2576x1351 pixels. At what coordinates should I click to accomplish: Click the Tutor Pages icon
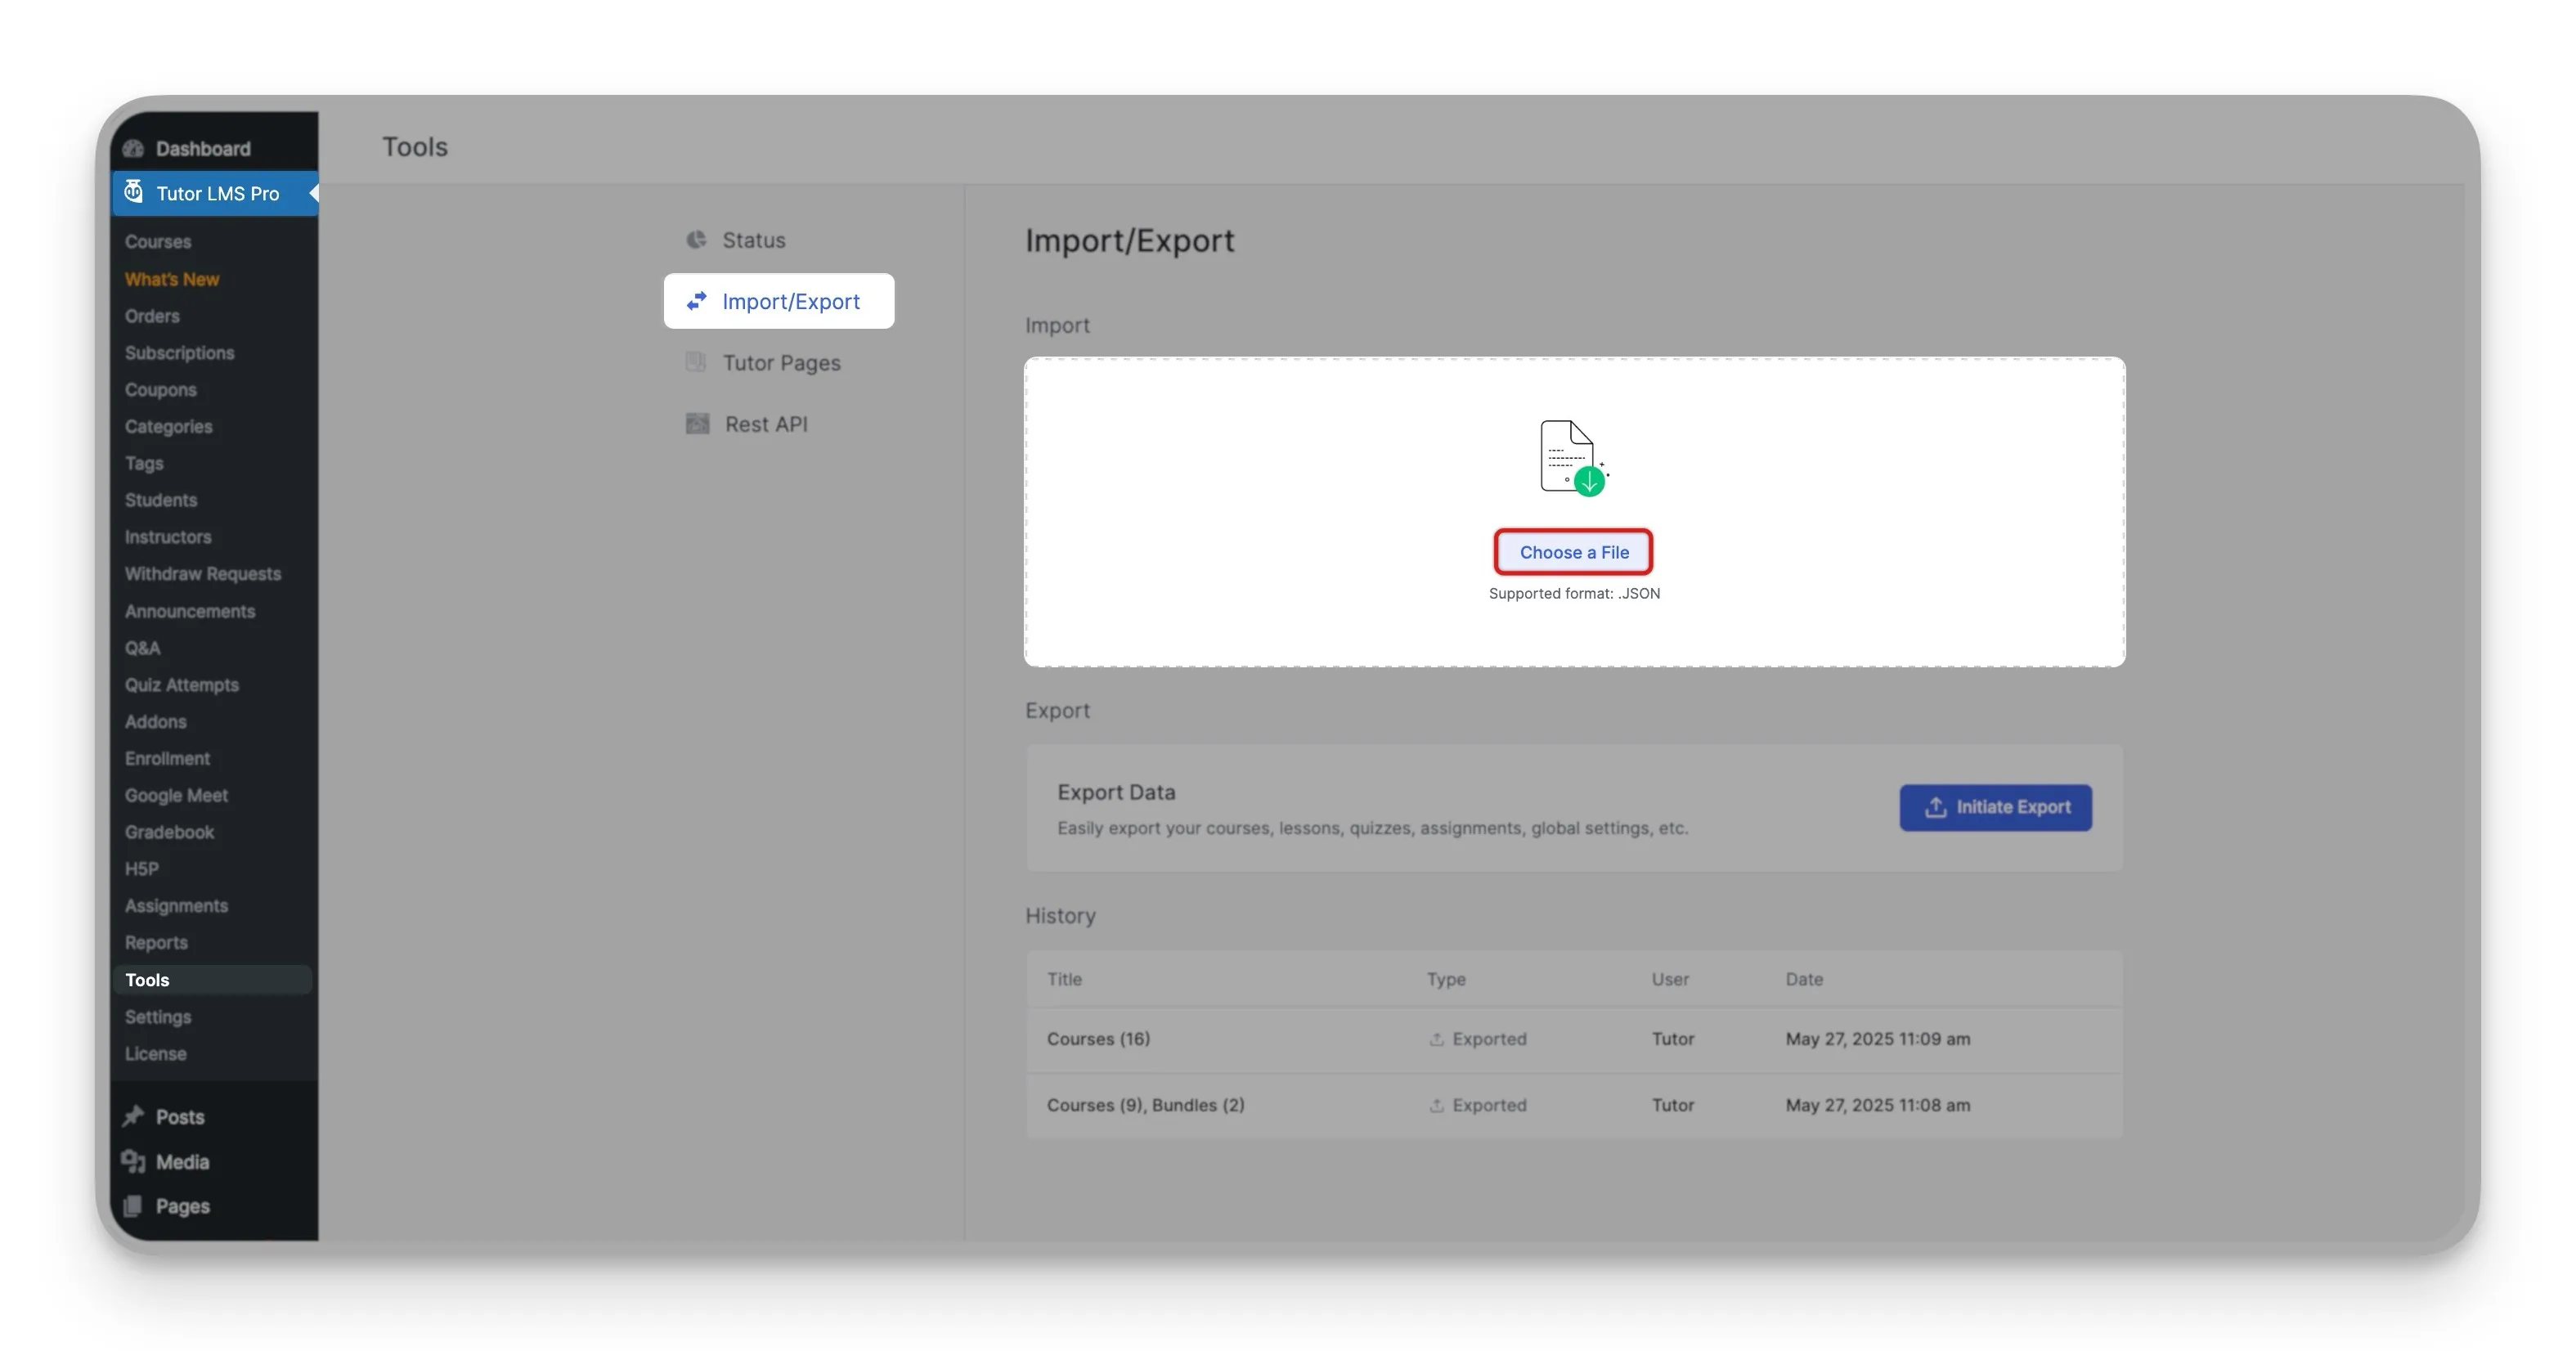coord(696,362)
